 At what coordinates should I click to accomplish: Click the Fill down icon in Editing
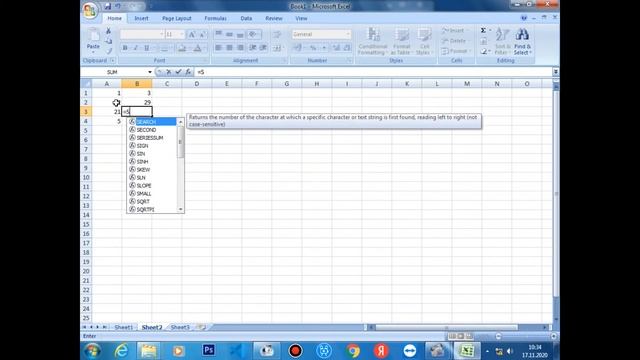[x=484, y=41]
